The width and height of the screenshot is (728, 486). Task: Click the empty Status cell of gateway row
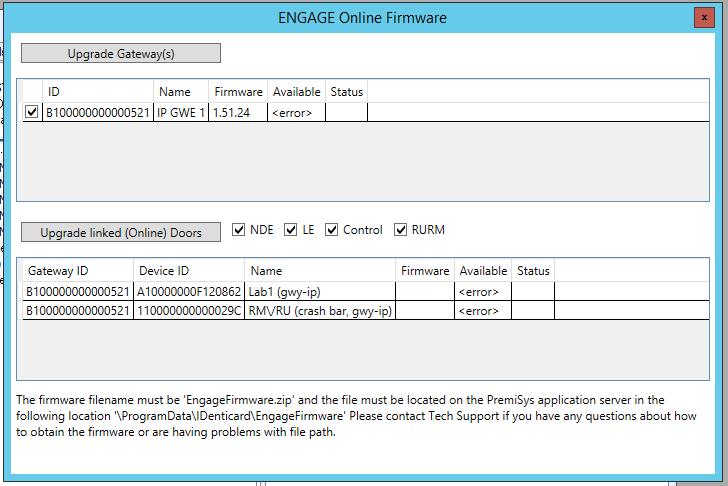tap(346, 112)
